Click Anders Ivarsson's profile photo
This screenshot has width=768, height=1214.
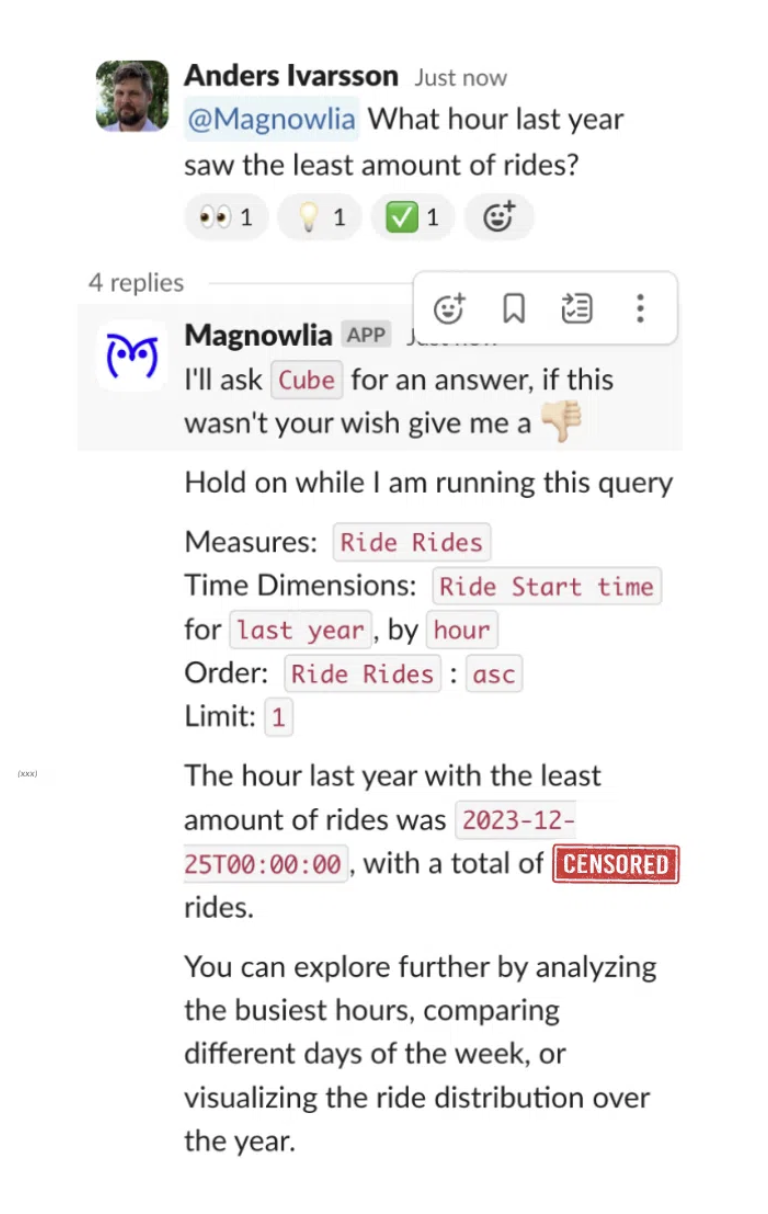click(x=132, y=96)
